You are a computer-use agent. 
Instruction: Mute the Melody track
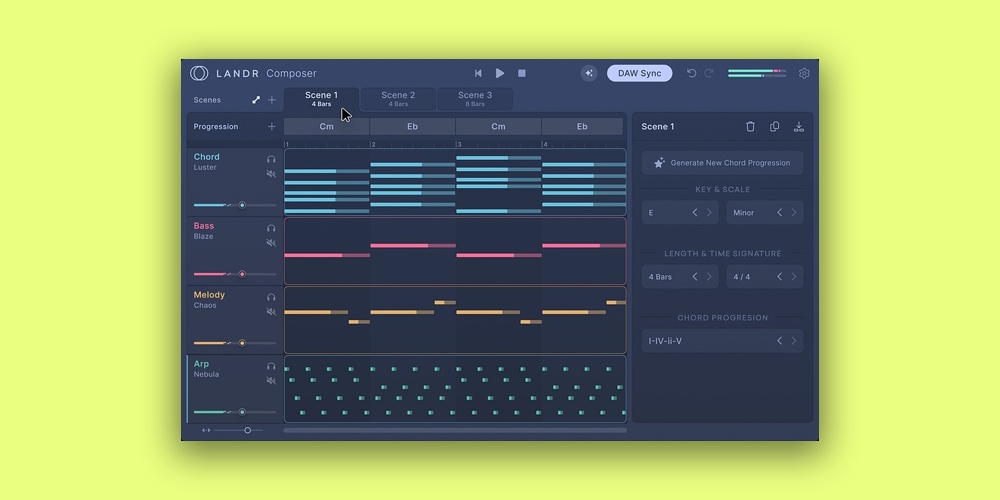(x=271, y=312)
